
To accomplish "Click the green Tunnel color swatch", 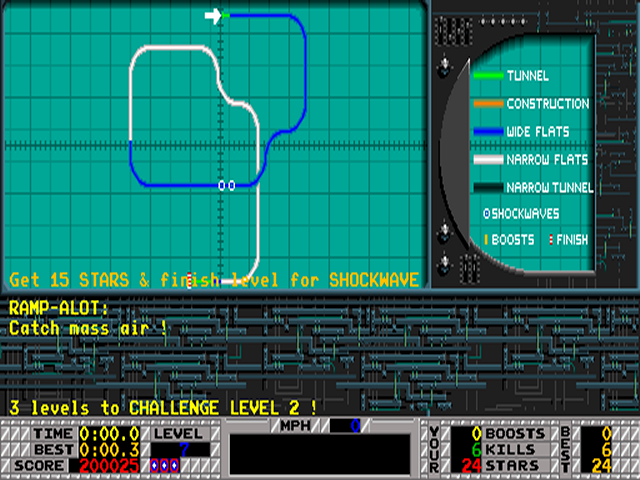I will click(489, 76).
